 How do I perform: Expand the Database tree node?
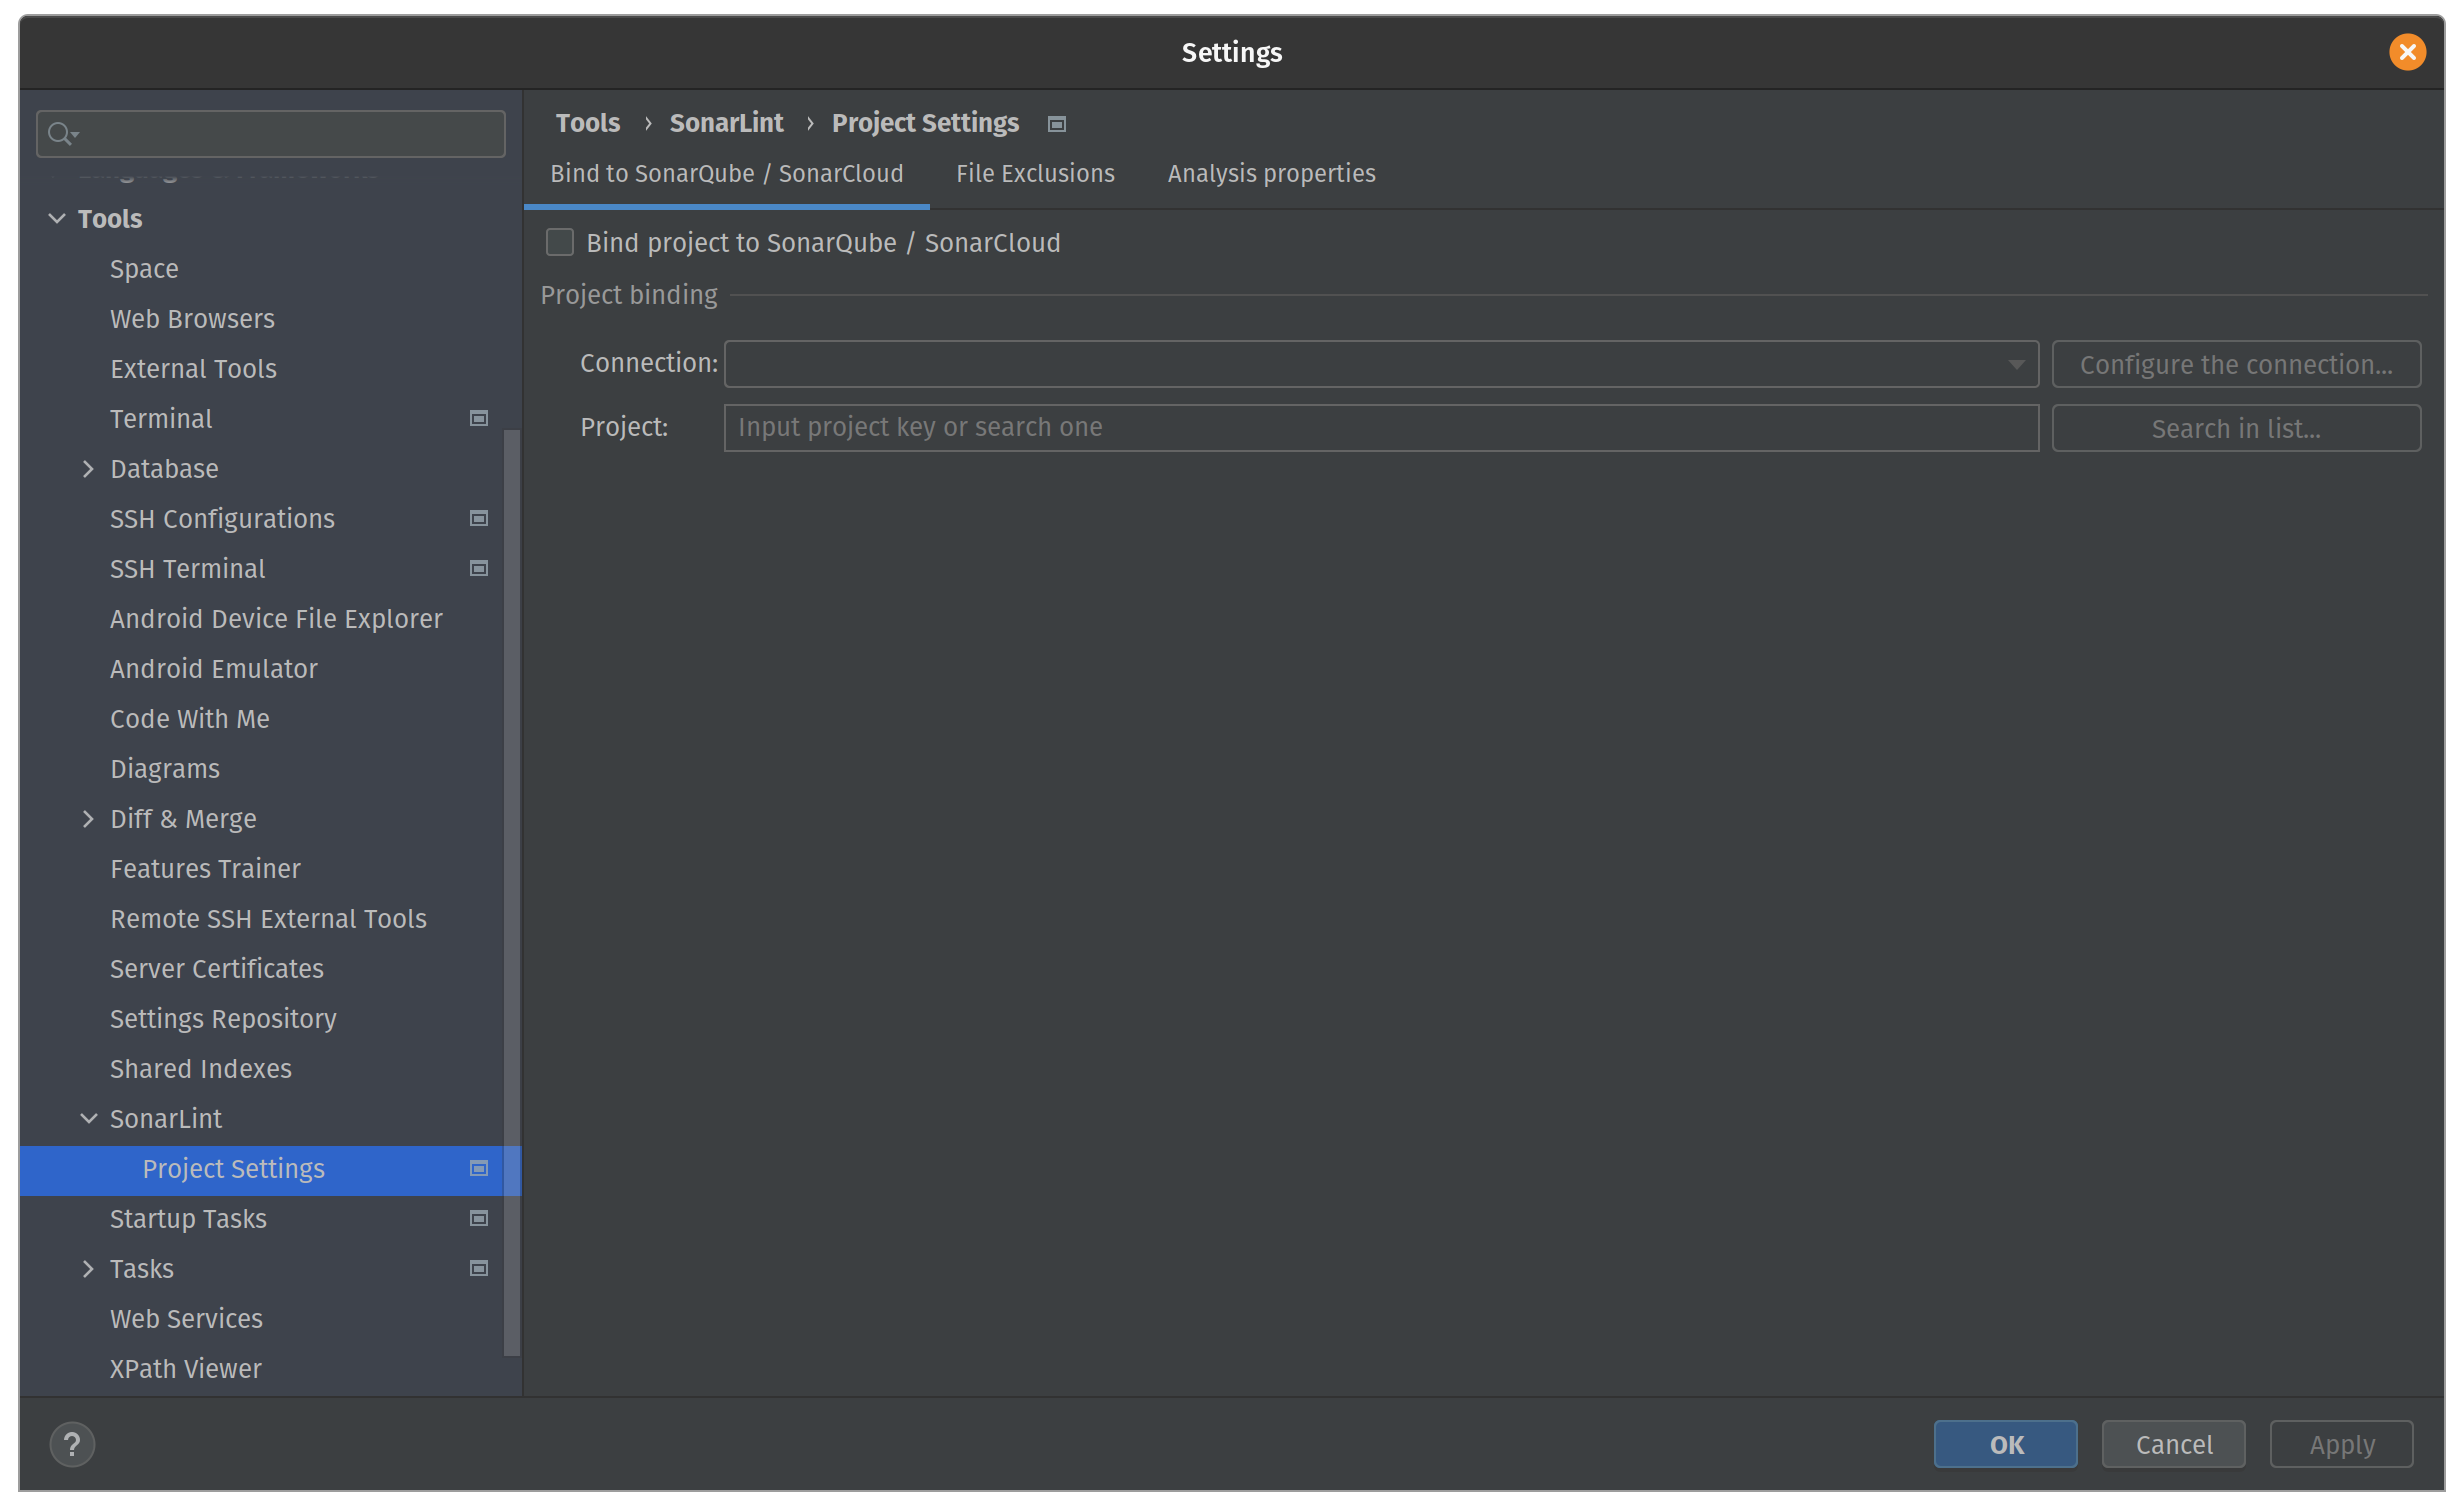(88, 468)
